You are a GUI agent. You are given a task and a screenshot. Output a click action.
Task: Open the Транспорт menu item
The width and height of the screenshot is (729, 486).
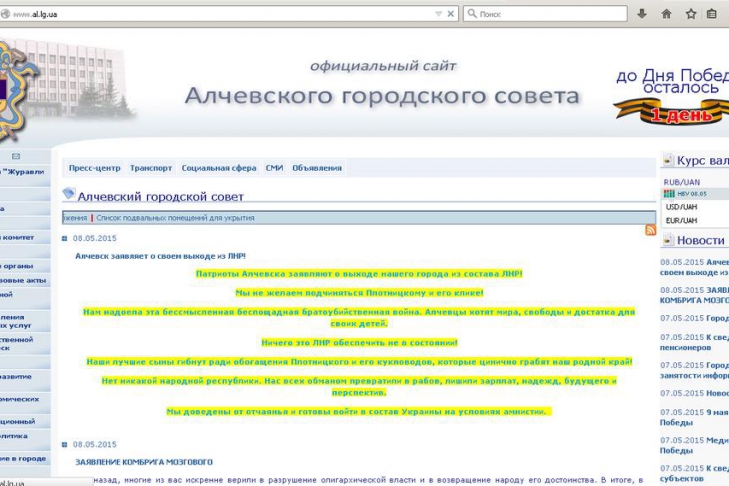151,168
